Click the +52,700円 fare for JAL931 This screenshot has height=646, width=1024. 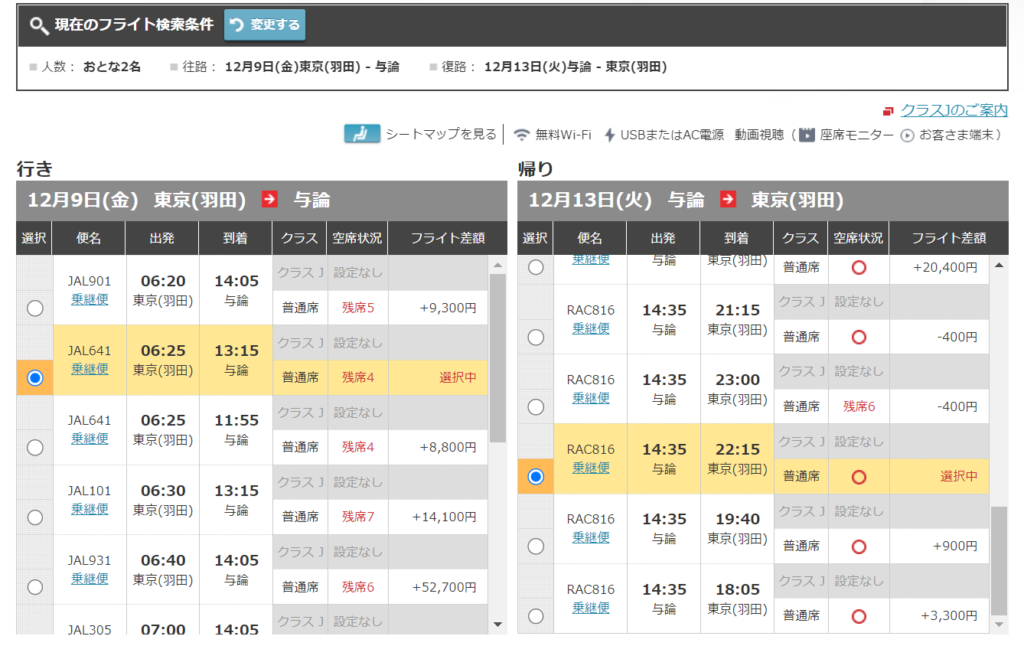point(444,587)
